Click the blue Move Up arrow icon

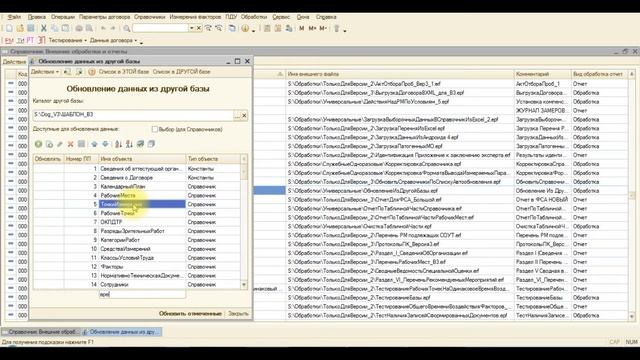94,144
